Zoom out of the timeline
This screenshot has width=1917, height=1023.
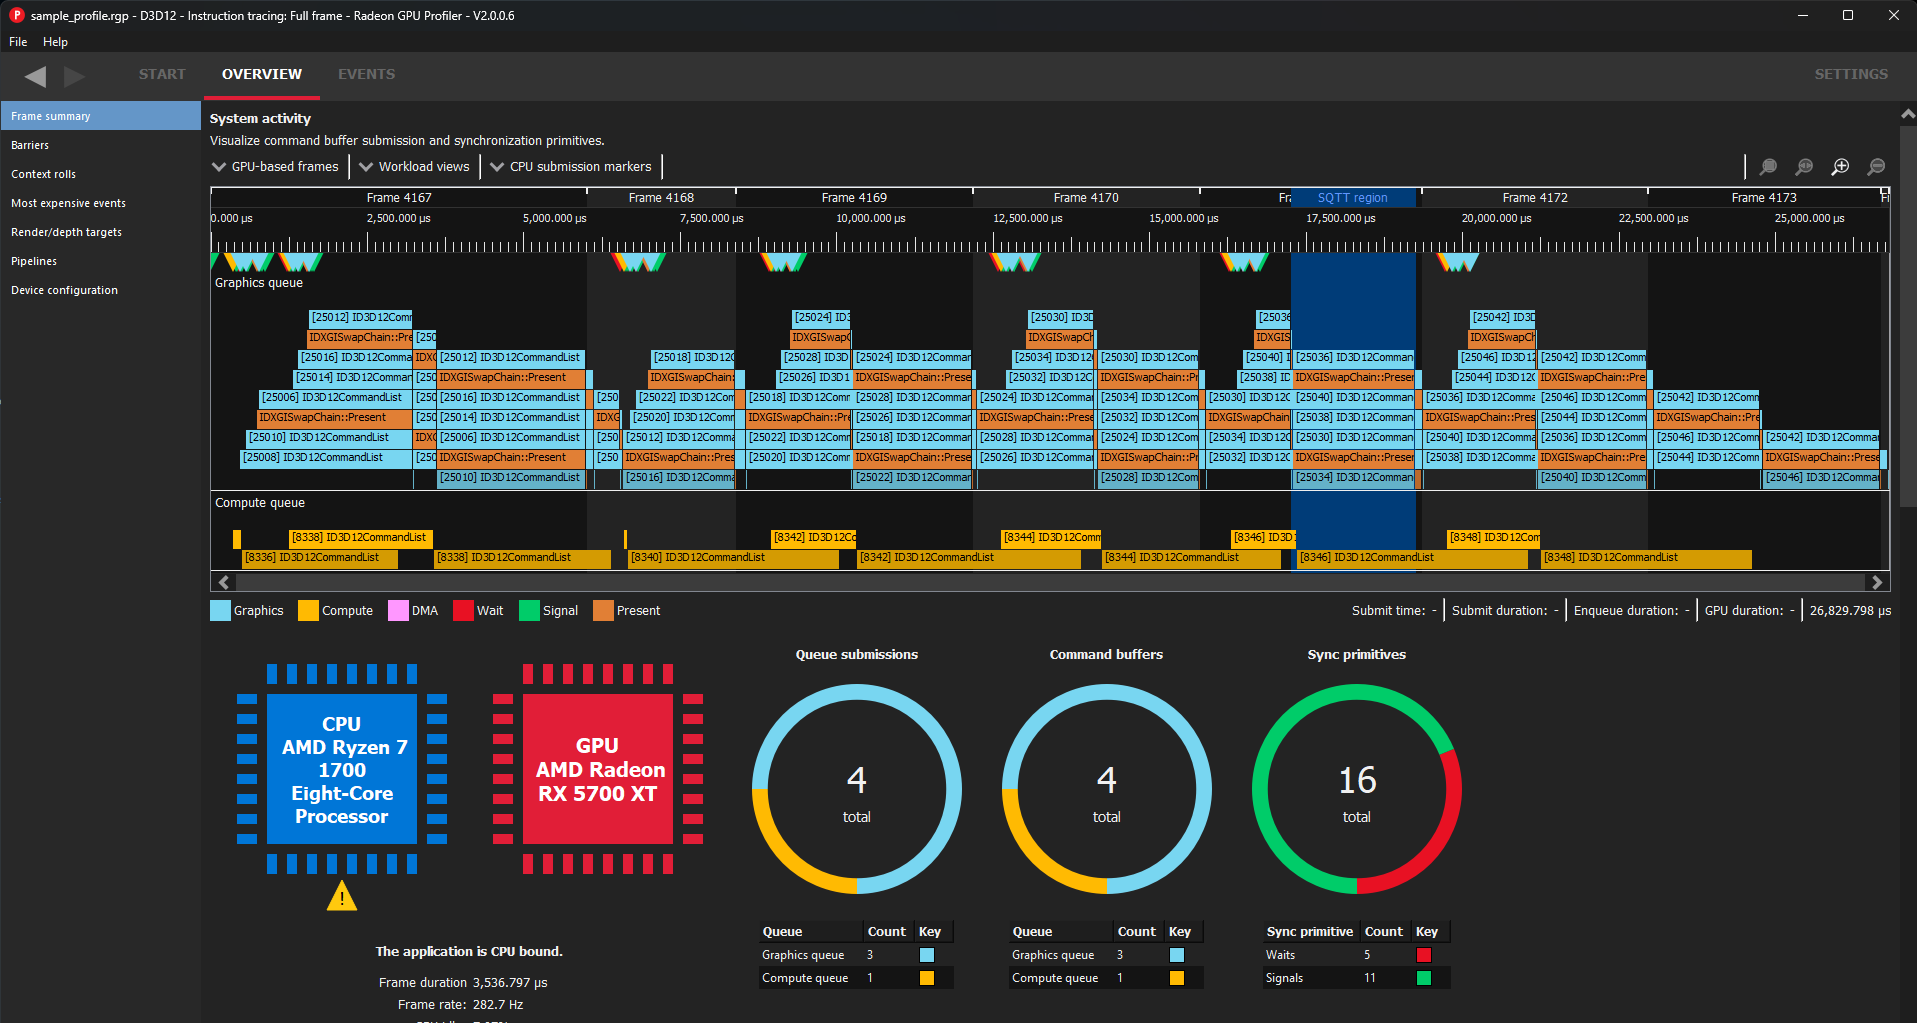click(x=1876, y=167)
